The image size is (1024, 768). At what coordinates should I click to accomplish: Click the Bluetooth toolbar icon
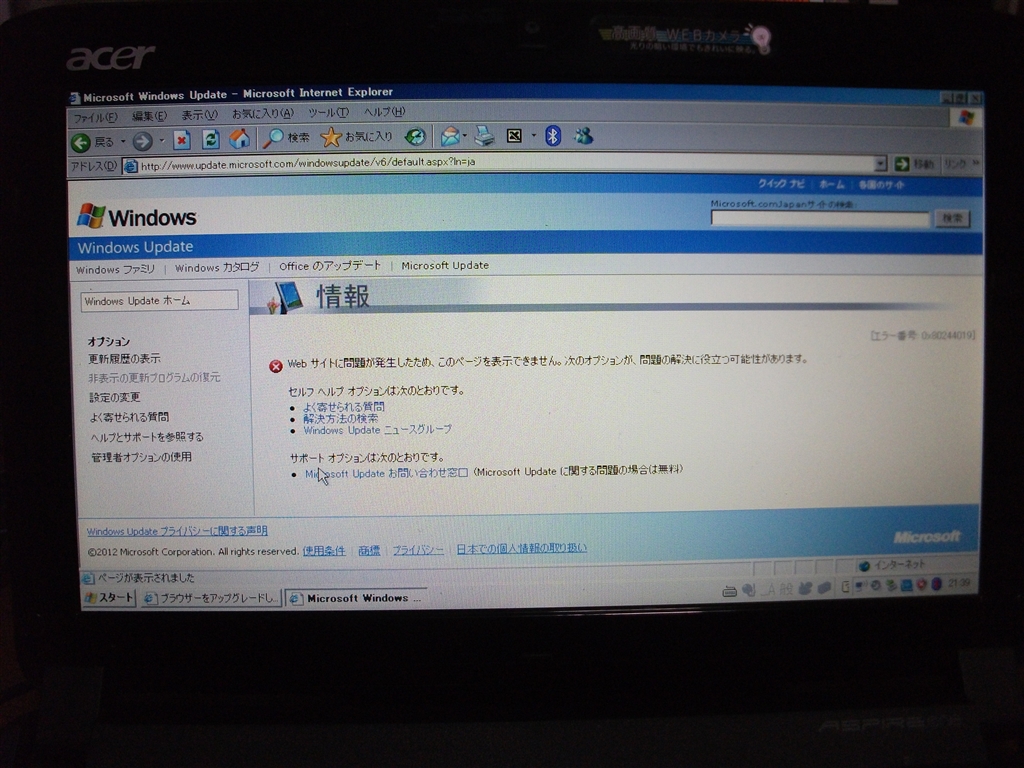[x=553, y=136]
